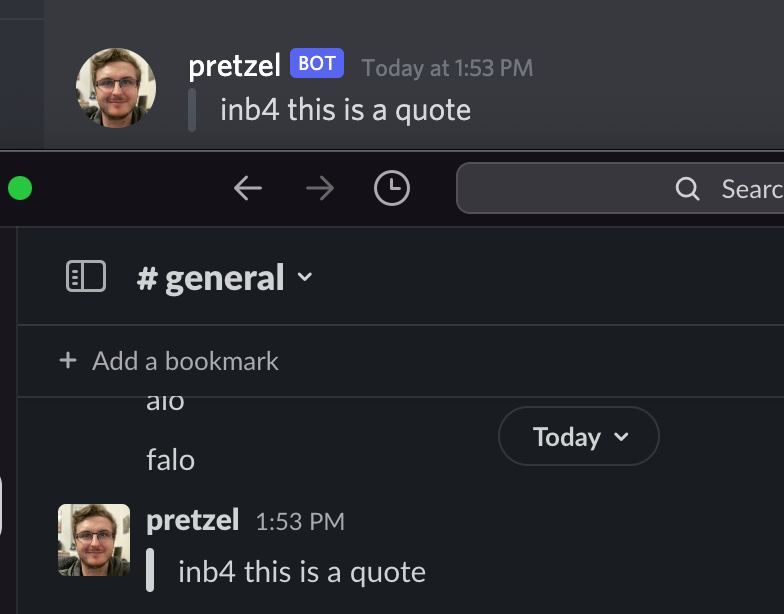The height and width of the screenshot is (614, 784).
Task: Click the Add a bookmark text
Action: point(185,360)
